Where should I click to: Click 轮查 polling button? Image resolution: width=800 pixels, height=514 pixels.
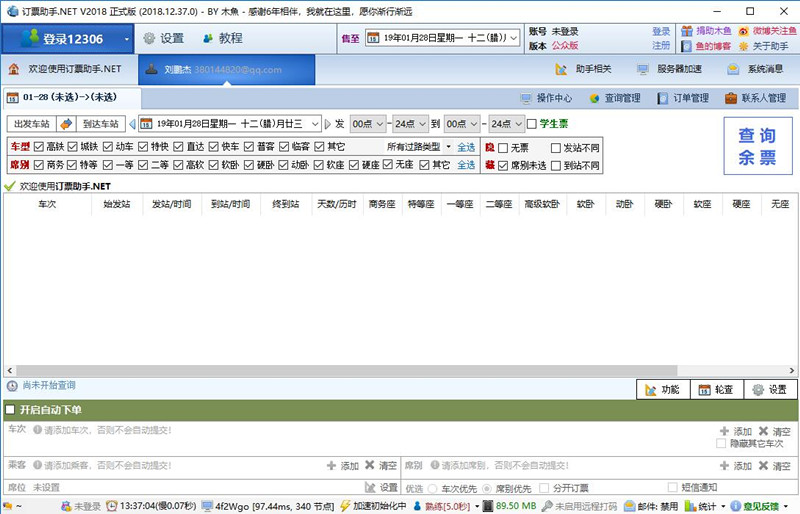coord(717,390)
